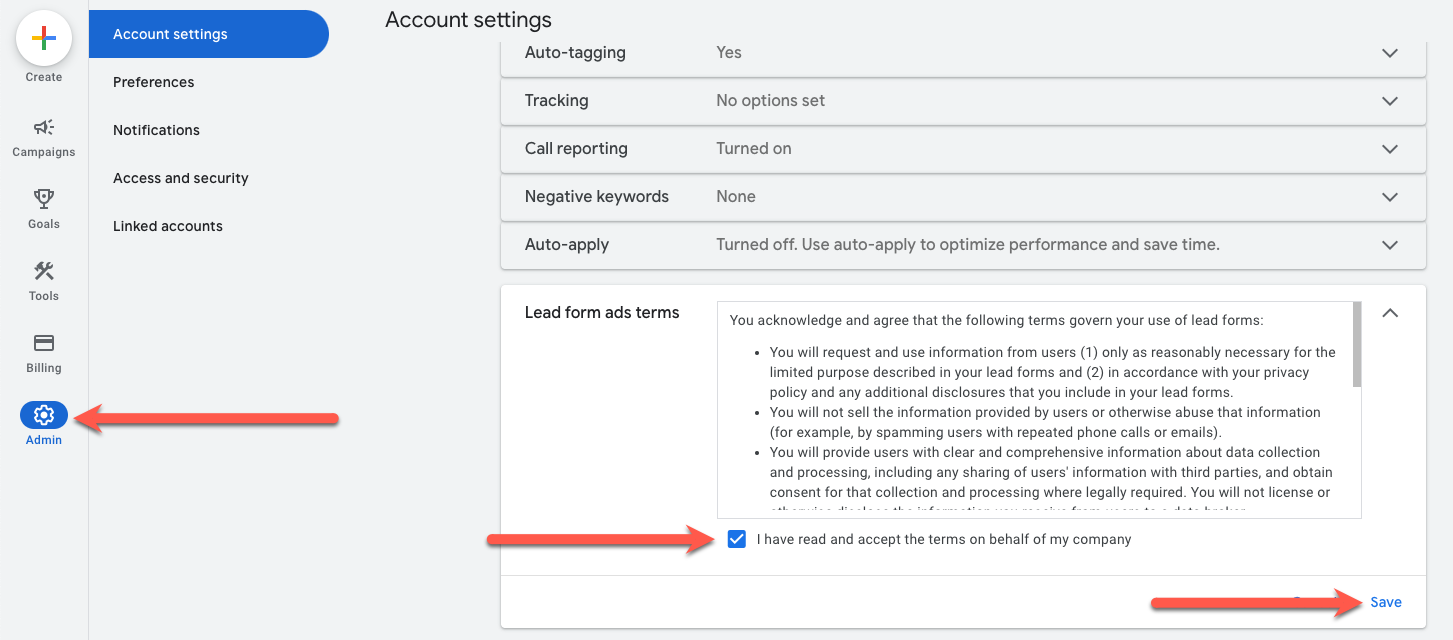Open Tools via the wrench icon

tap(44, 271)
